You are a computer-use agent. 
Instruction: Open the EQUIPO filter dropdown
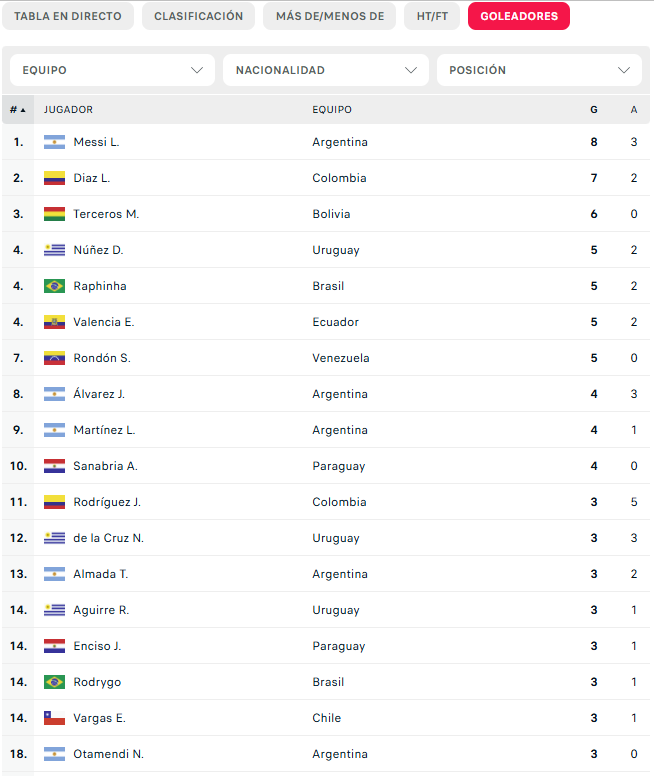(x=112, y=70)
